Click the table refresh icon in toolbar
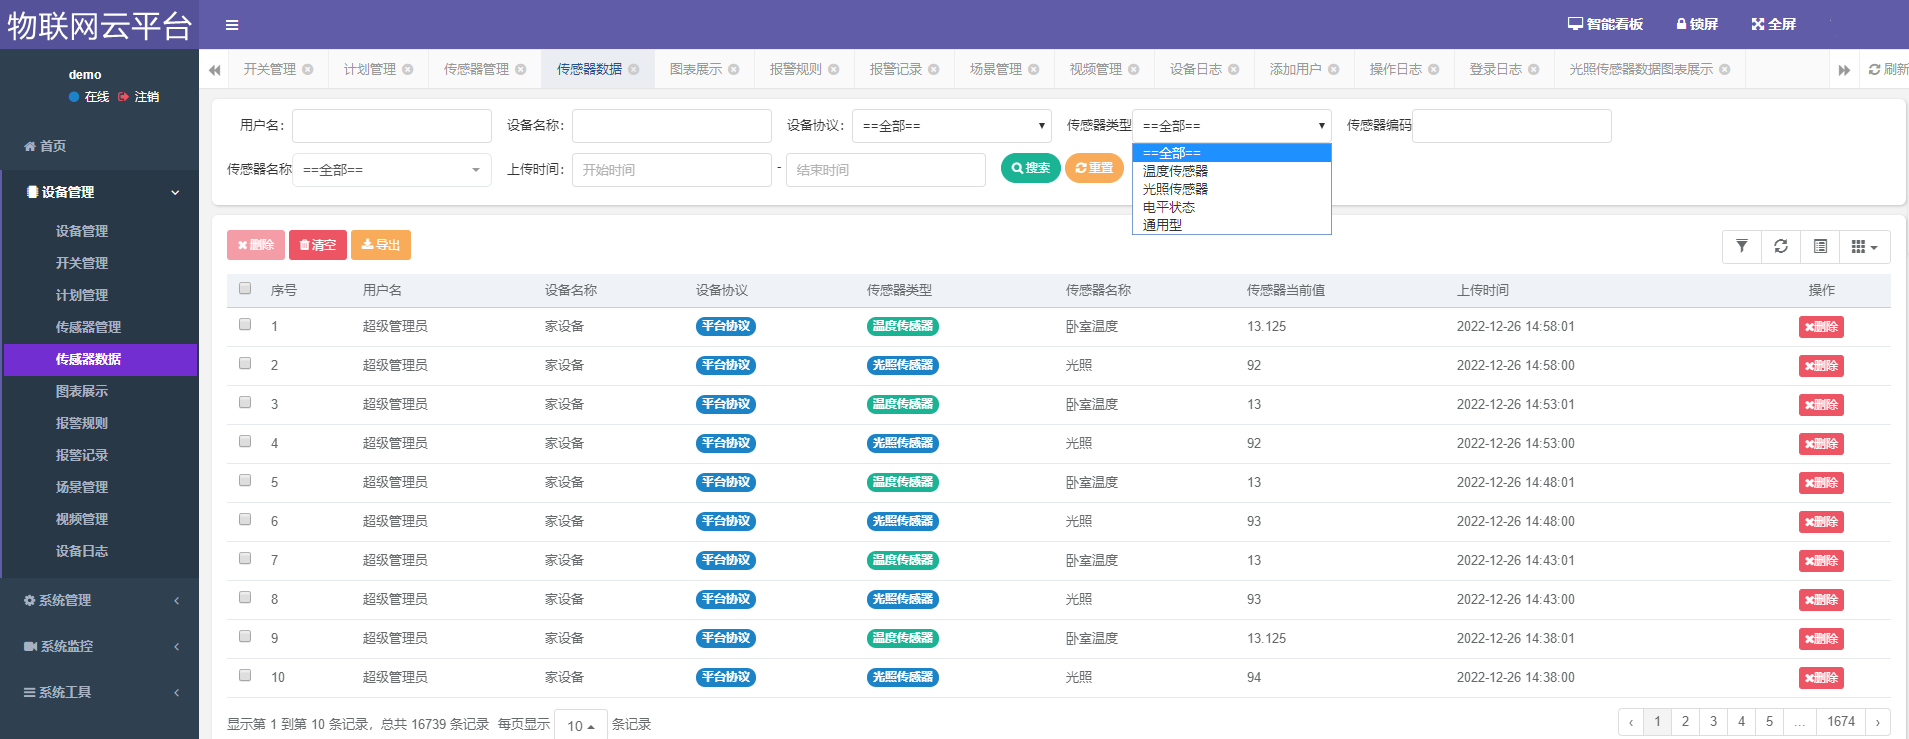Screen dimensions: 1909x739 1781,246
